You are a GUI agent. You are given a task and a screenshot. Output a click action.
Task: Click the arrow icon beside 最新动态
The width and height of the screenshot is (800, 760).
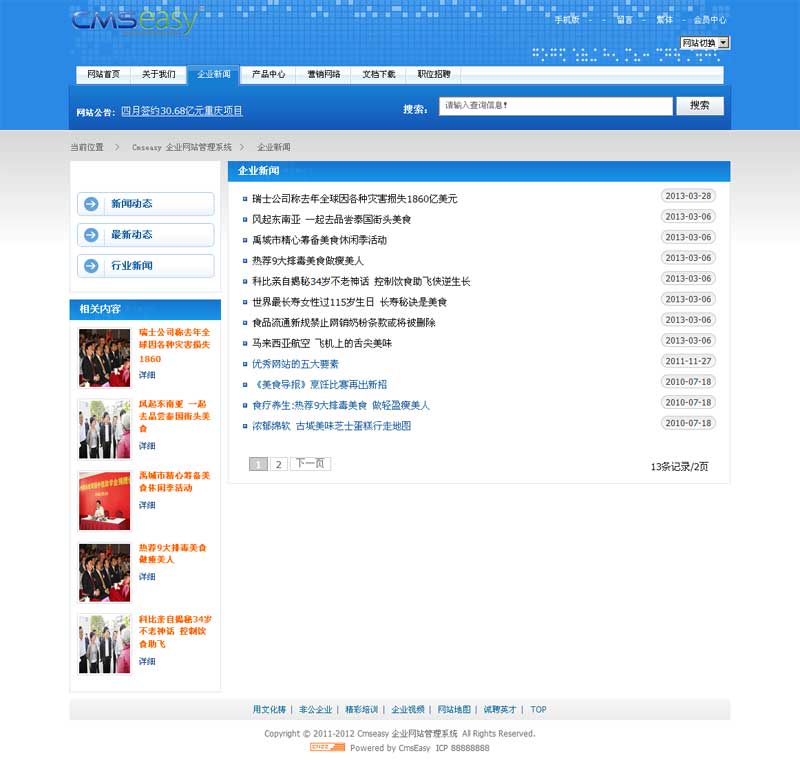(x=92, y=235)
